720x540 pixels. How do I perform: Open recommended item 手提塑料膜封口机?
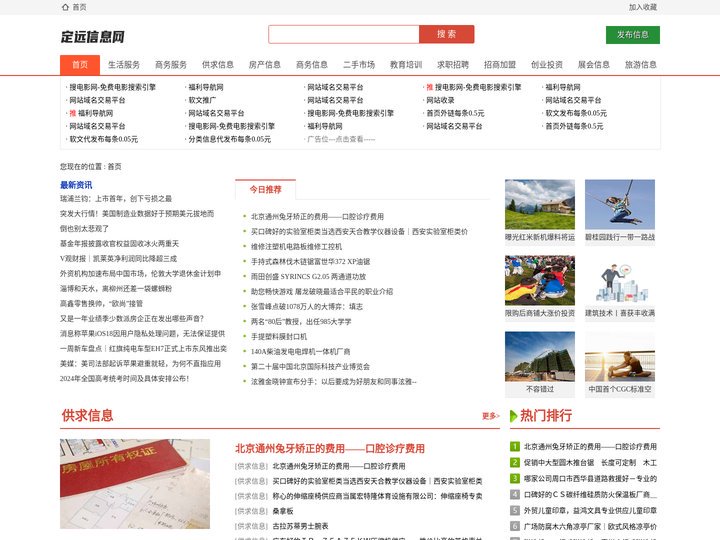pos(279,337)
